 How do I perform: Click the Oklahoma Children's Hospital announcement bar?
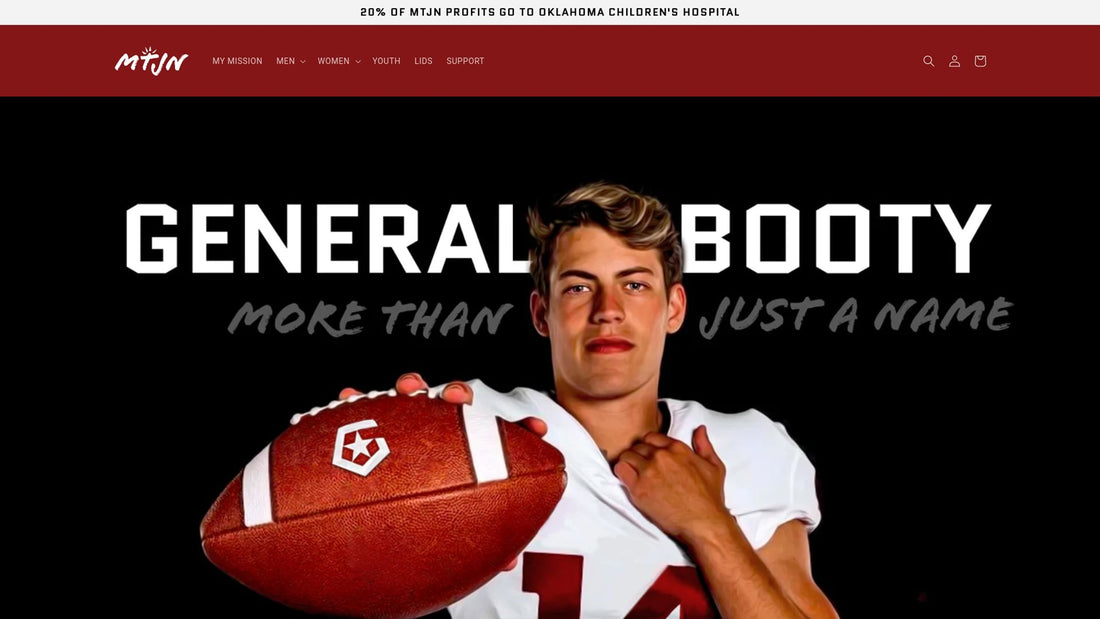coord(550,12)
